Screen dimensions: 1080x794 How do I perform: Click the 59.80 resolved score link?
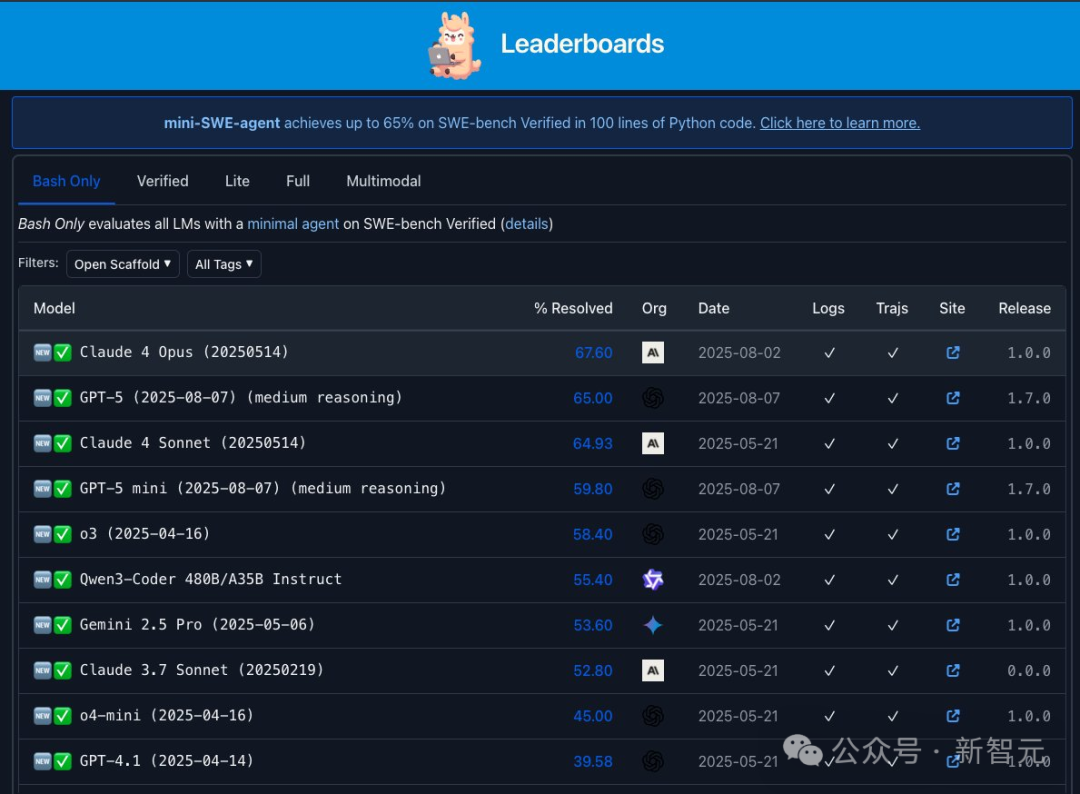pos(592,489)
